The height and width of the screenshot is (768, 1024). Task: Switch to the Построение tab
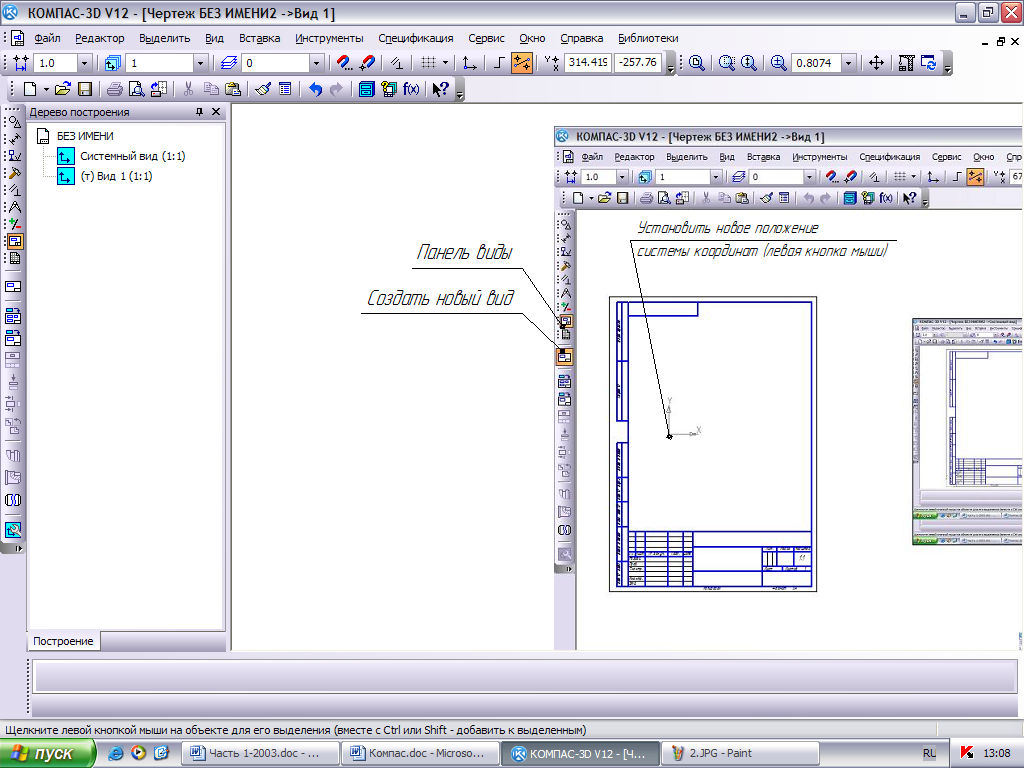click(63, 641)
